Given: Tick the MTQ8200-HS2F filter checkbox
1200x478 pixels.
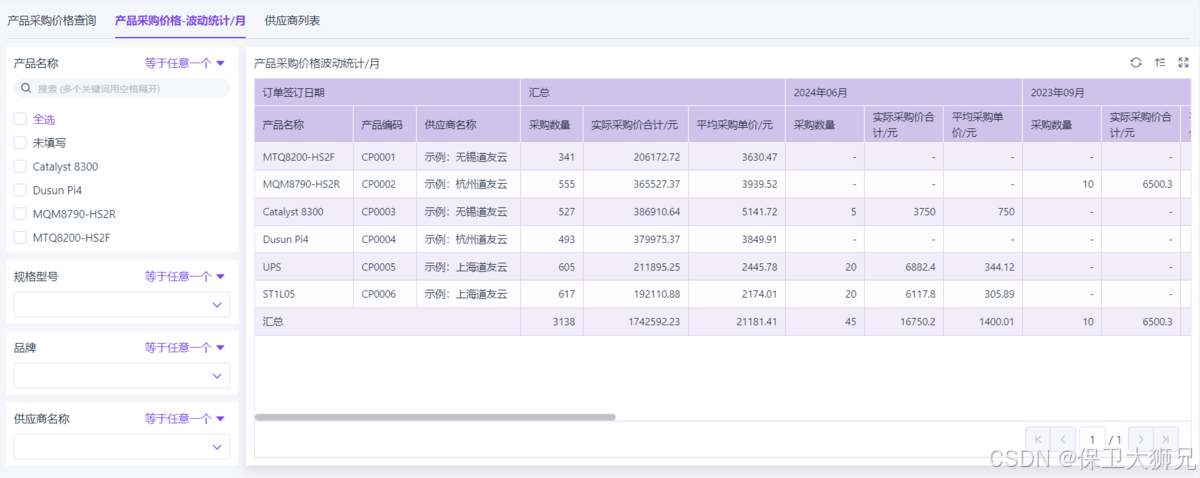Looking at the screenshot, I should 20,238.
